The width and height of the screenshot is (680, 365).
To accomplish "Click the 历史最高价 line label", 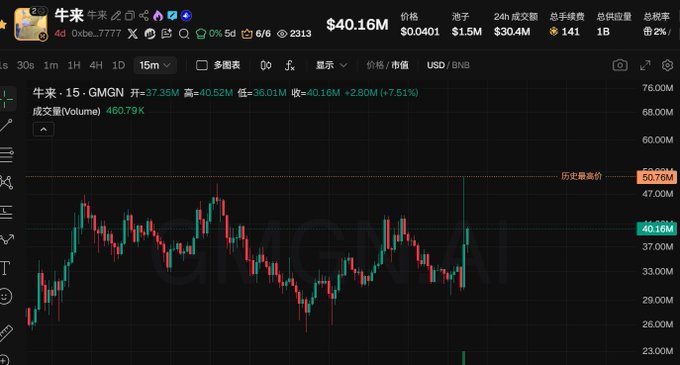I will pyautogui.click(x=582, y=176).
